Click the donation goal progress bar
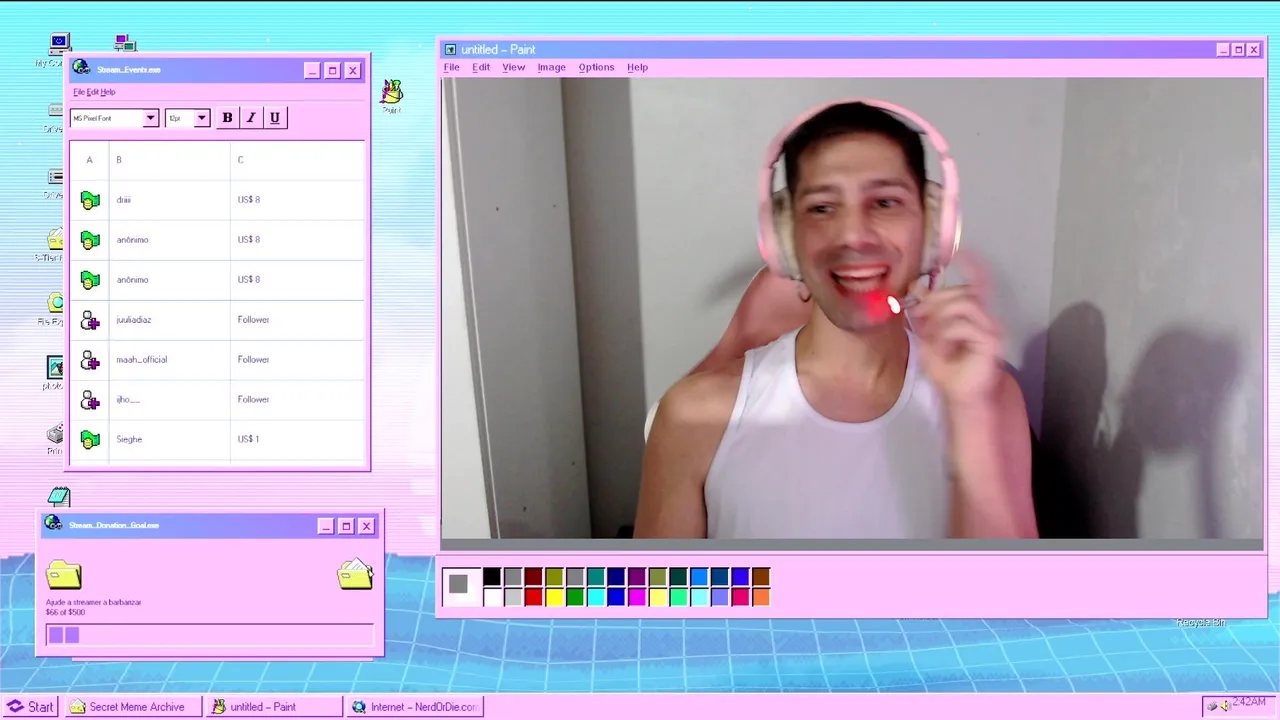Viewport: 1280px width, 720px height. [x=209, y=635]
